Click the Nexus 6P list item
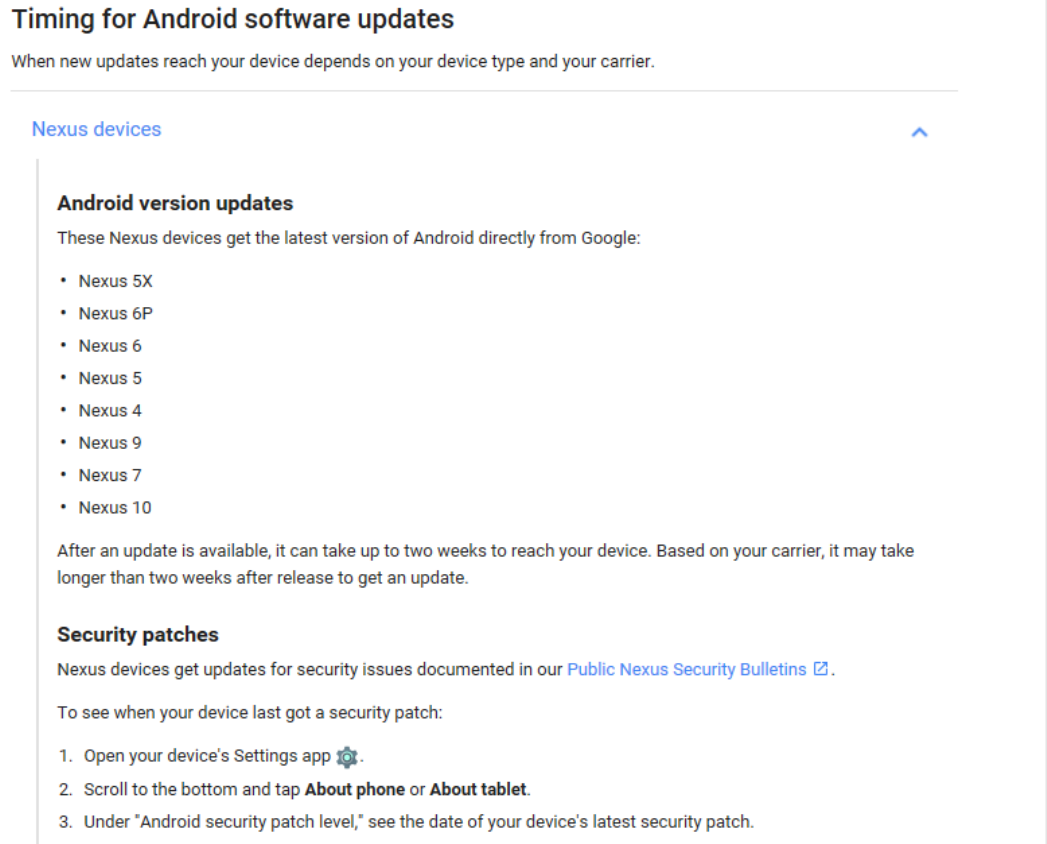 pos(116,313)
